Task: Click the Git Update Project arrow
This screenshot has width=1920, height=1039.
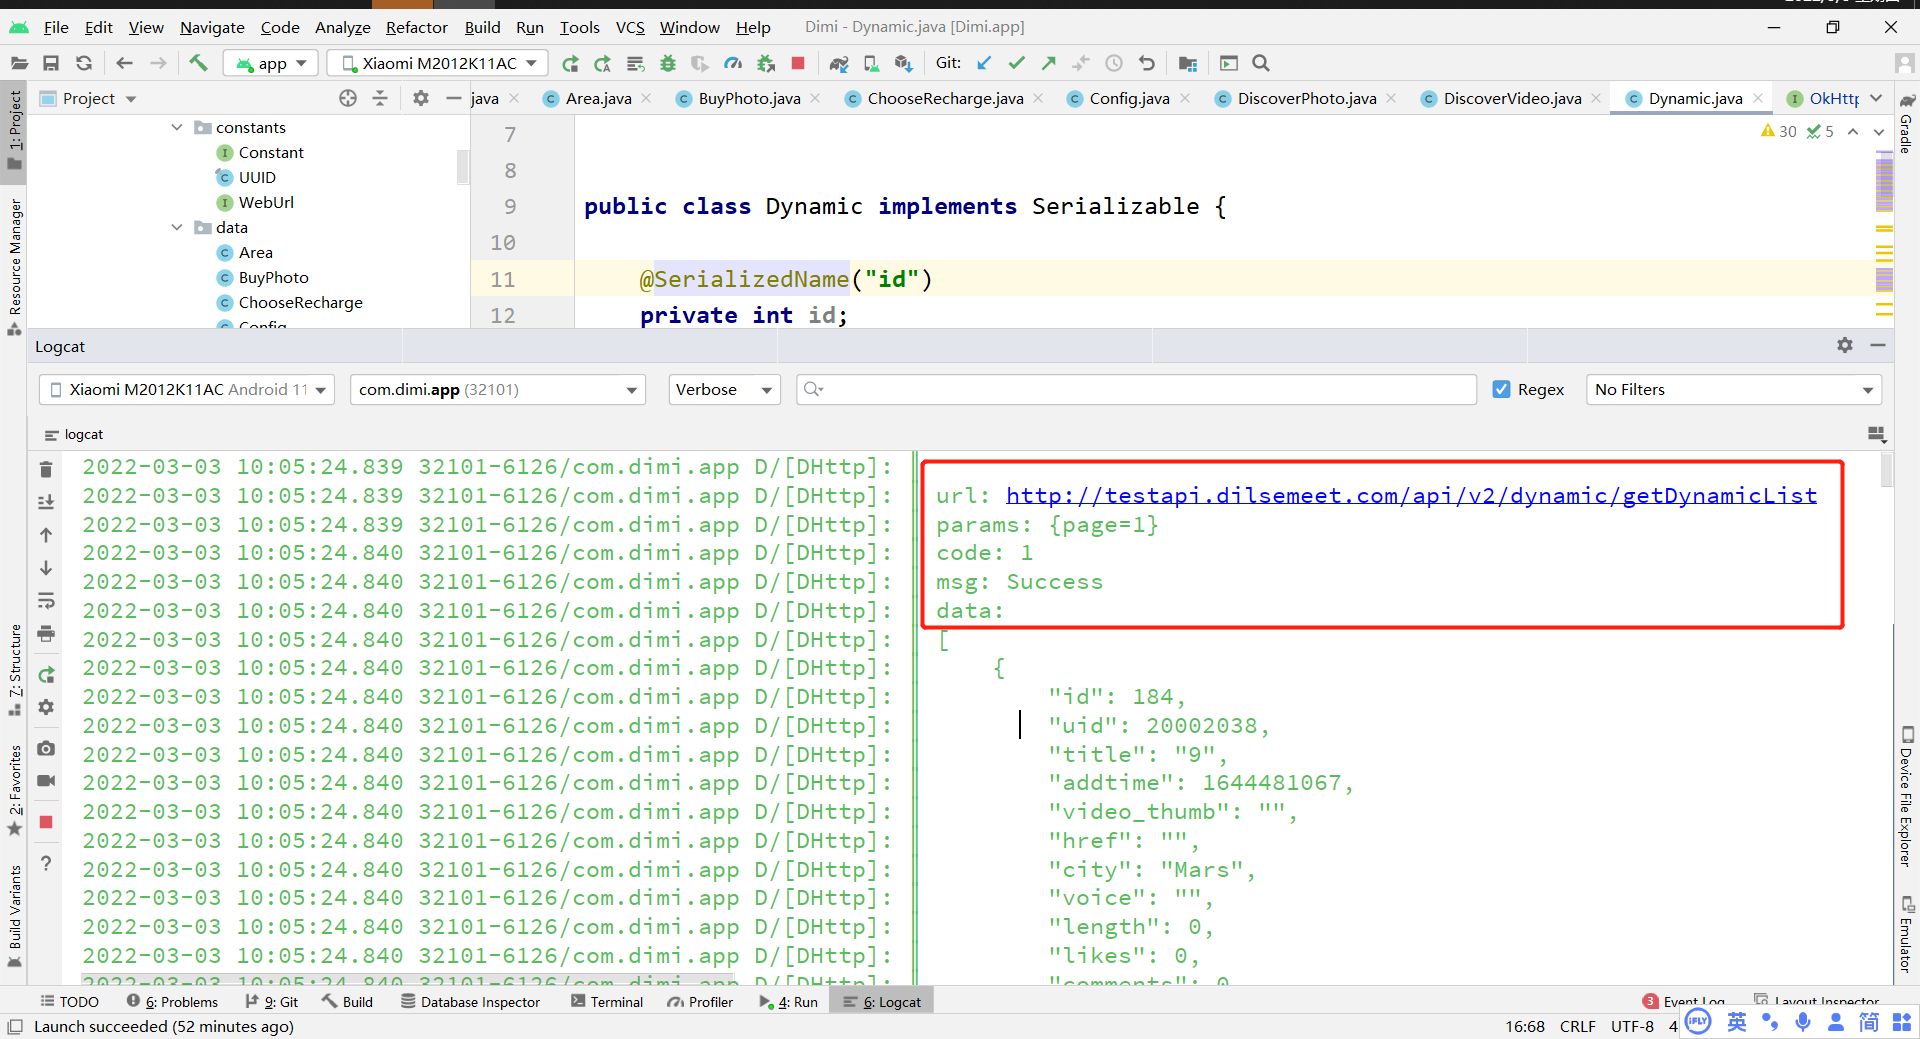Action: [x=984, y=63]
